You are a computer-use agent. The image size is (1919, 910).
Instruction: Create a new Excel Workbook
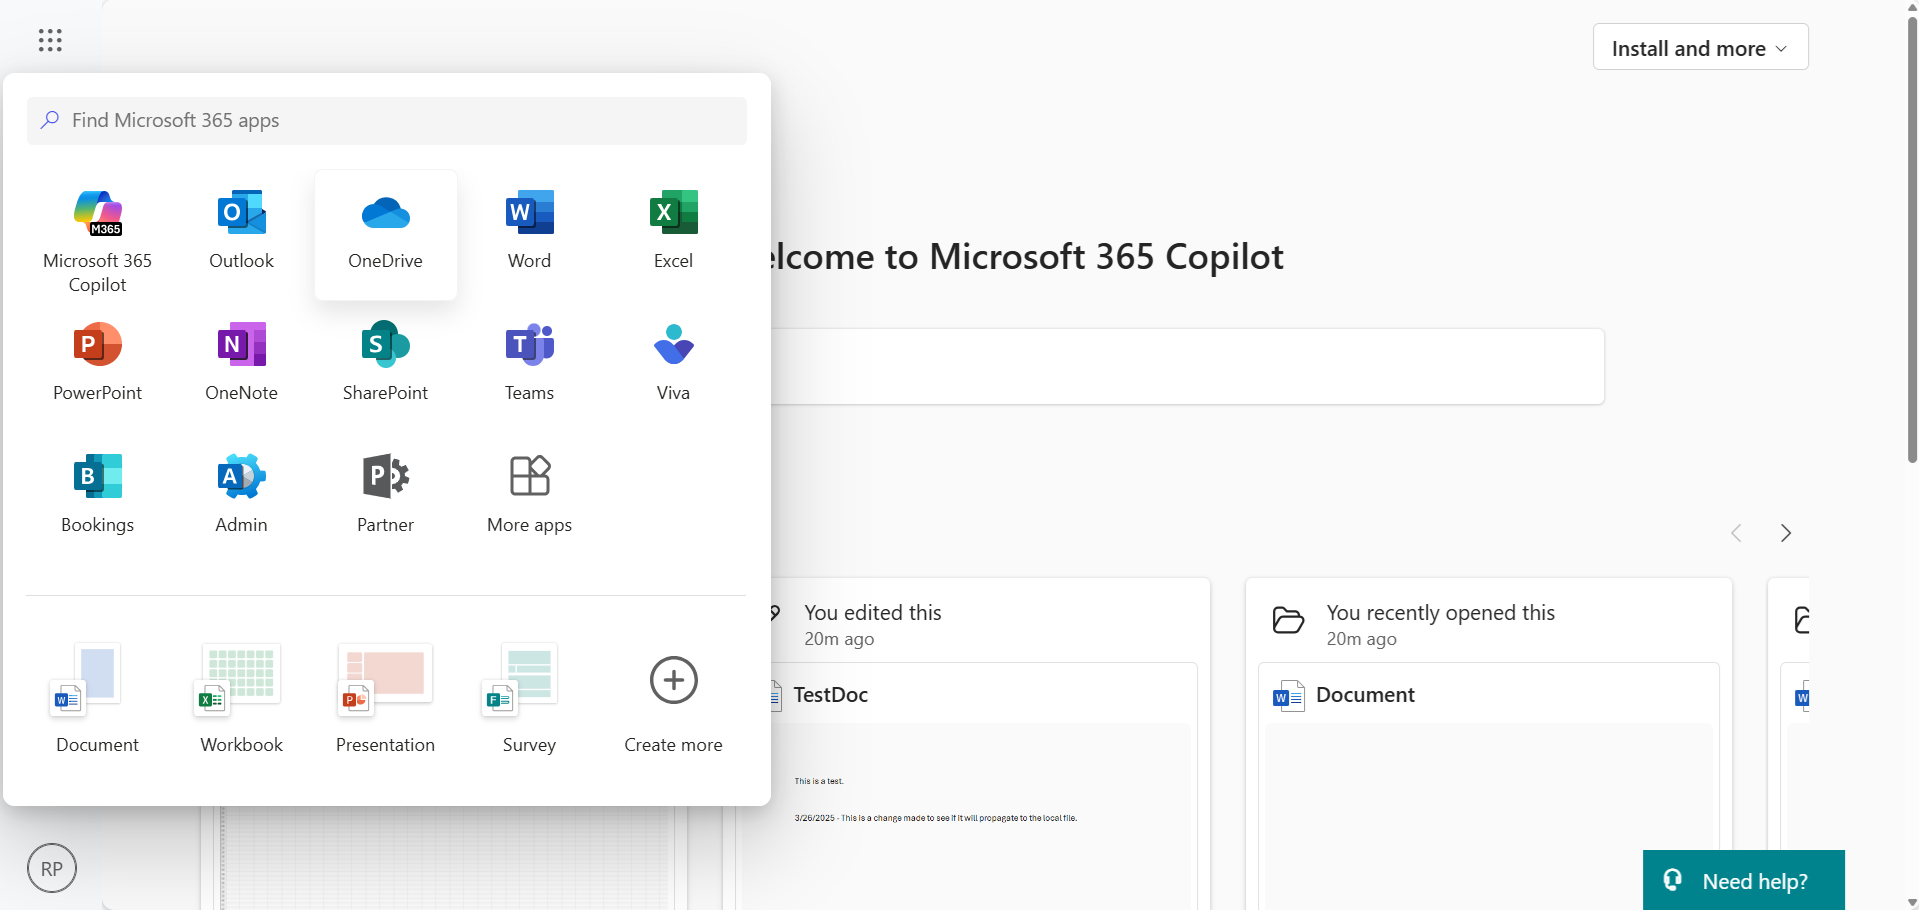pos(241,698)
